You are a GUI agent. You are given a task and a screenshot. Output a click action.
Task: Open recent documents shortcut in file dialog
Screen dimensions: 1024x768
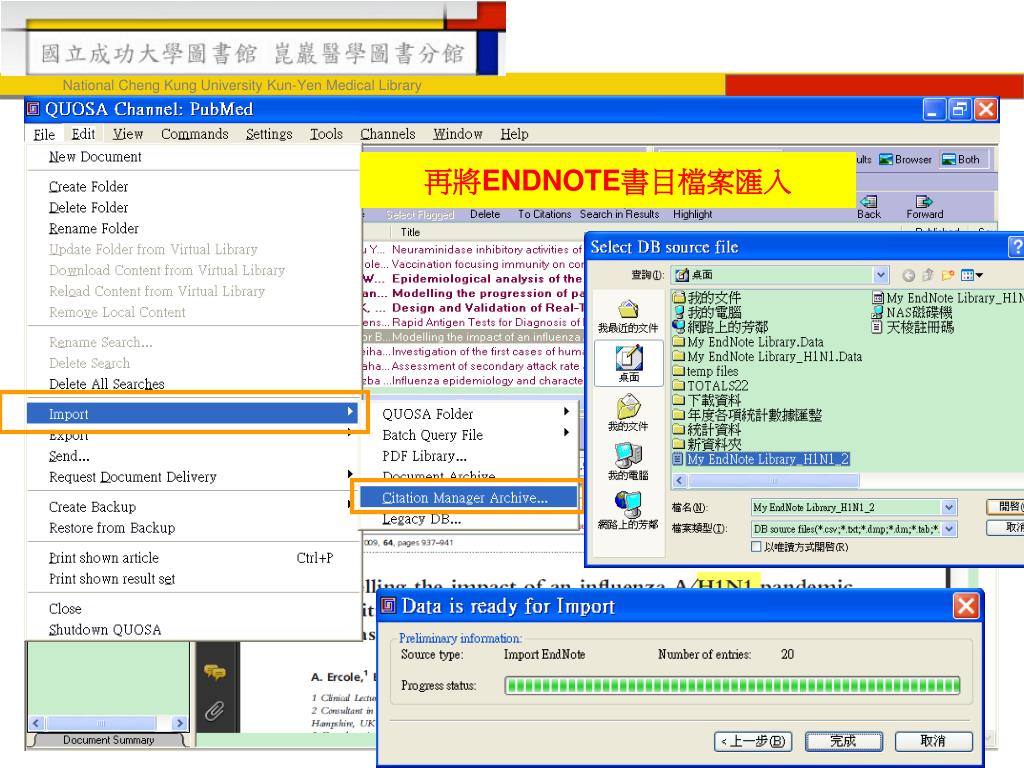coord(628,317)
